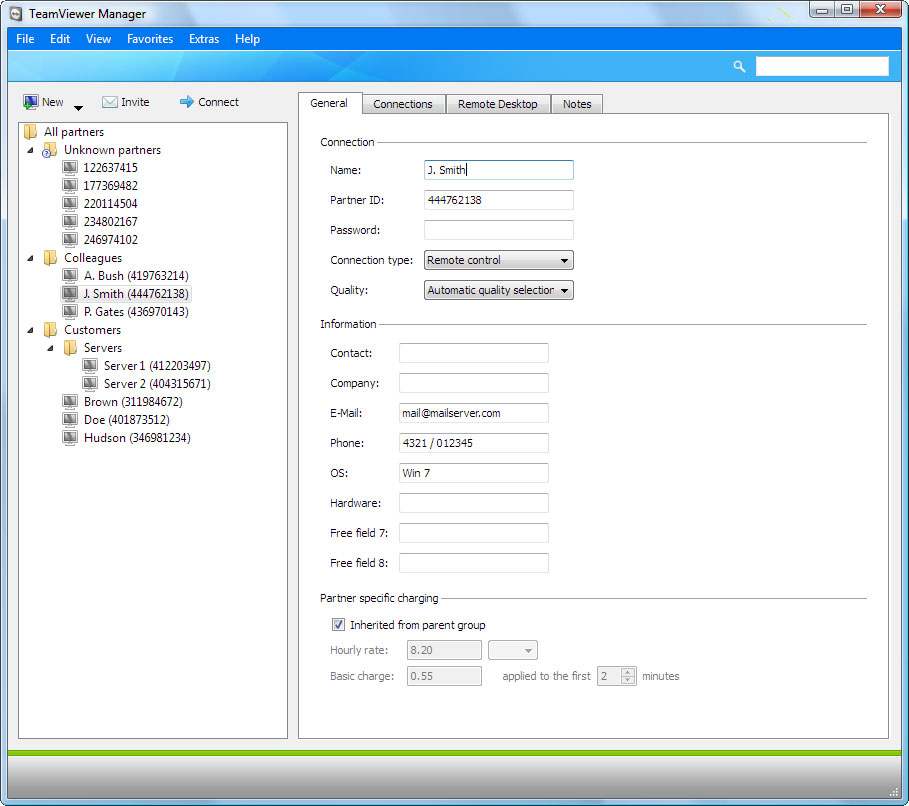Open the New button dropdown arrow

coord(78,108)
